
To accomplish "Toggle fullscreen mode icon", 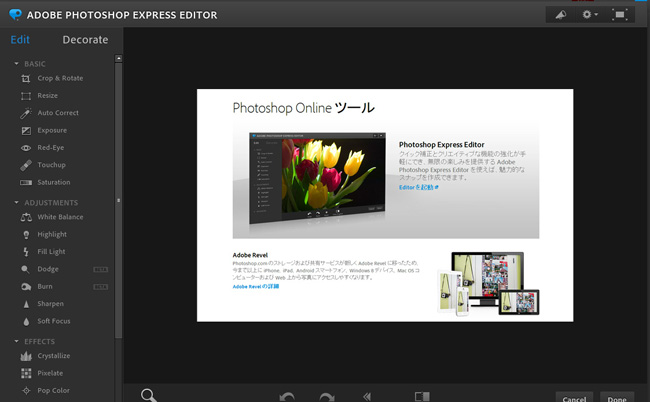I will (x=620, y=15).
